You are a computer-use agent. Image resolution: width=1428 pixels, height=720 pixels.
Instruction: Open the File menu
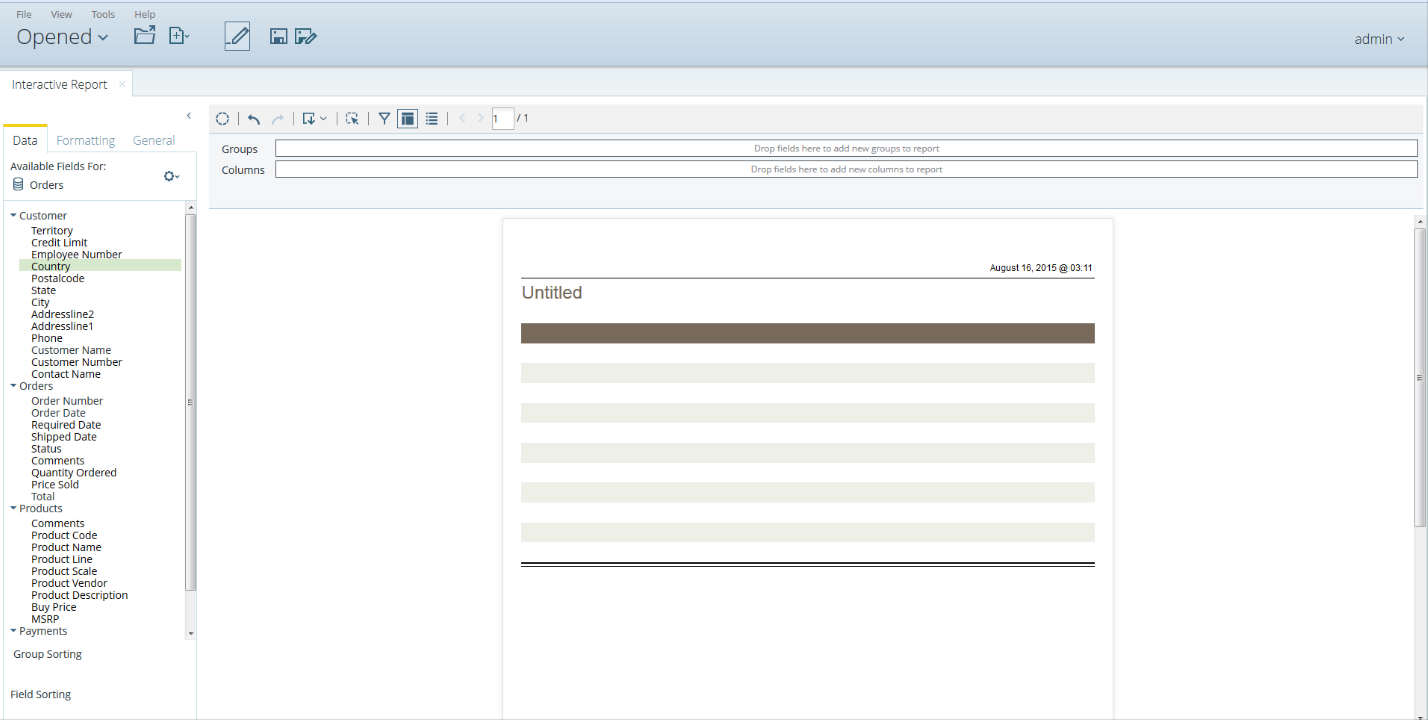coord(24,14)
